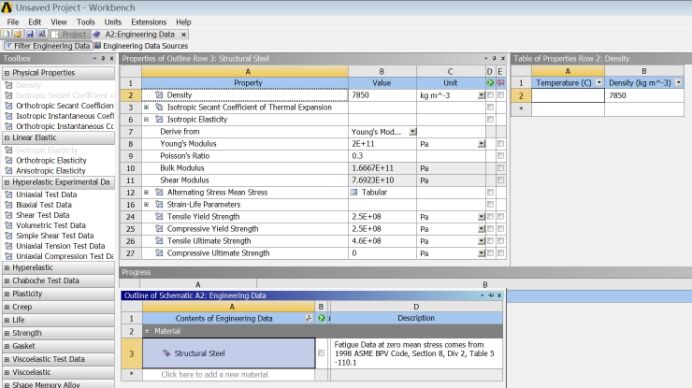Image resolution: width=692 pixels, height=388 pixels.
Task: Click Biaxial Test Data icon
Action: point(8,205)
